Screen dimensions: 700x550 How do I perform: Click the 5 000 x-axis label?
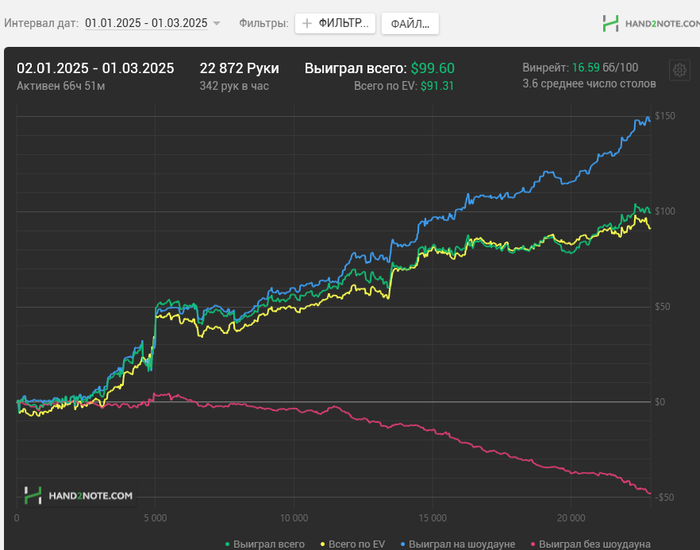pyautogui.click(x=155, y=518)
